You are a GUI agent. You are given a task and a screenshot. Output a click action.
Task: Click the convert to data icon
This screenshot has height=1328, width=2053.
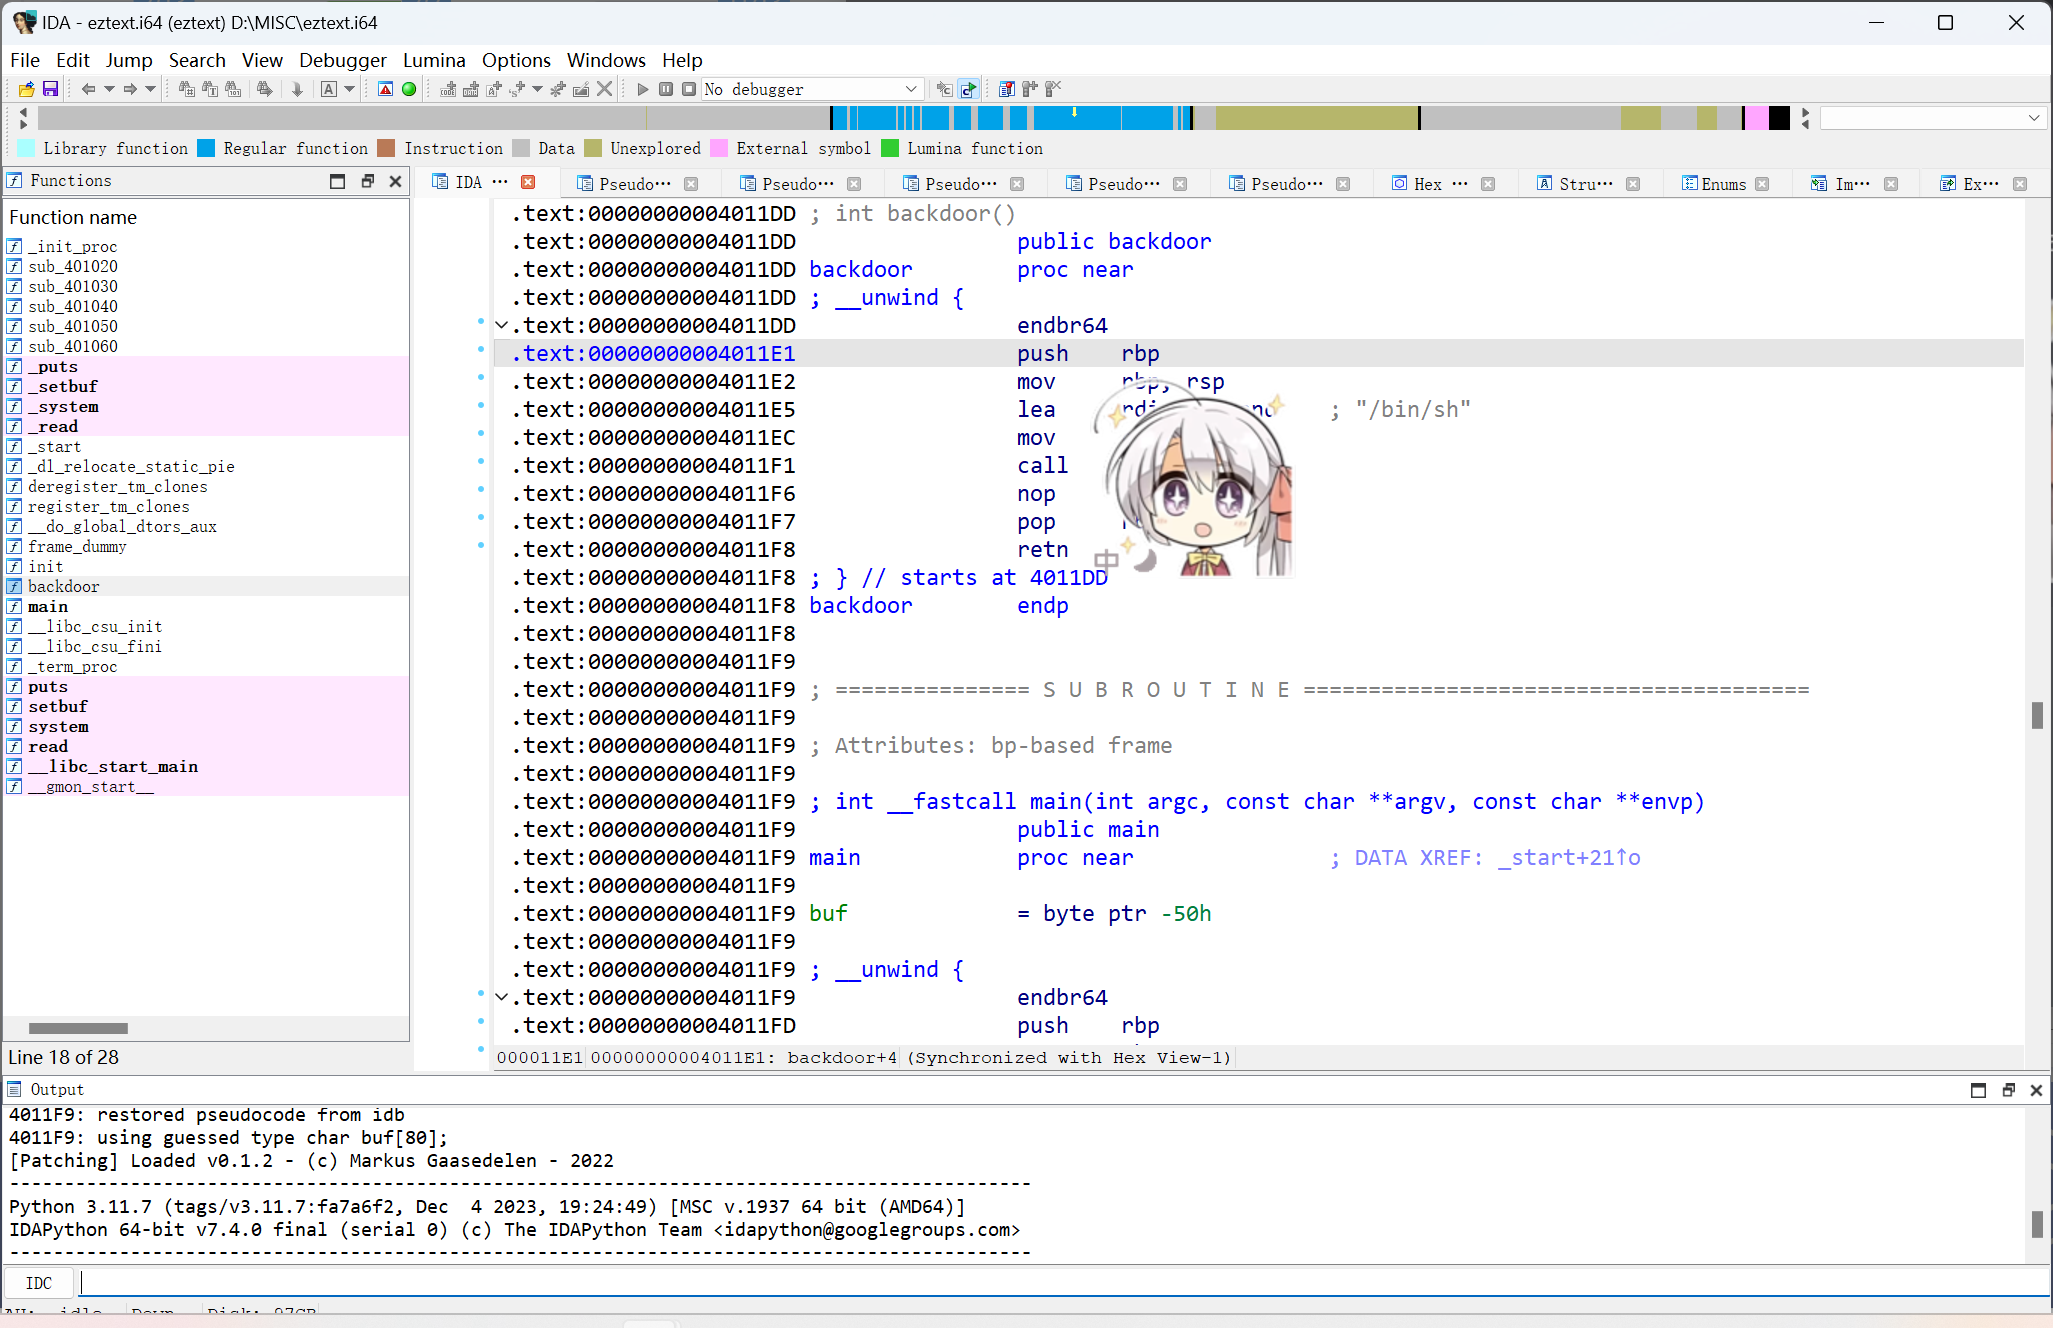pos(471,89)
